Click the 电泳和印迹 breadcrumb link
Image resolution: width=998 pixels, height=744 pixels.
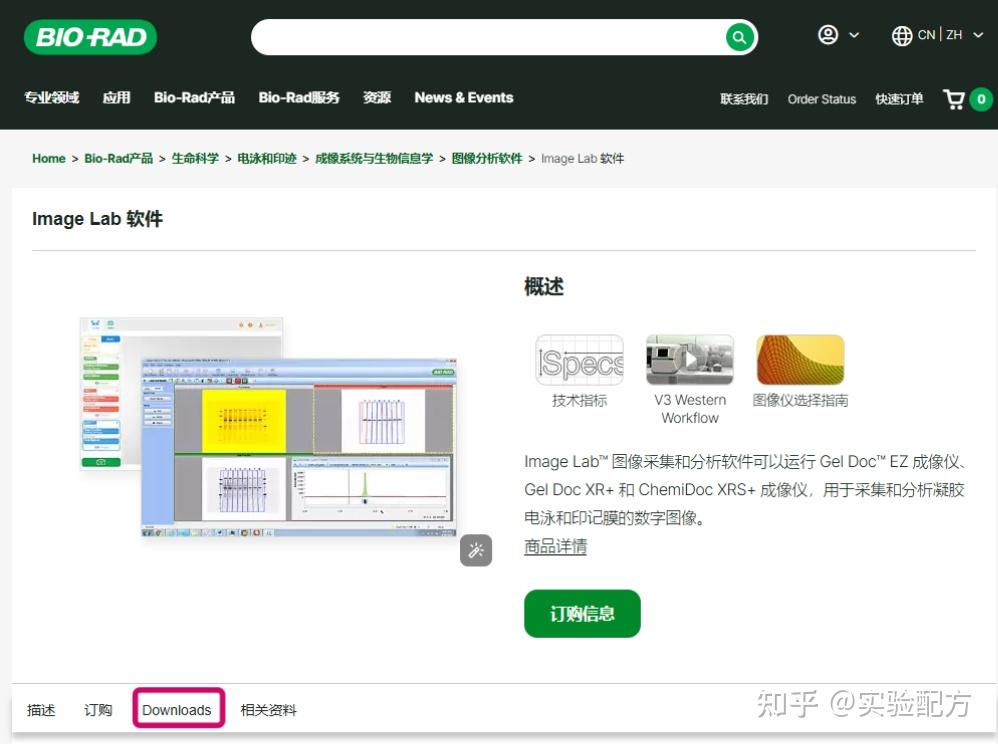pyautogui.click(x=267, y=158)
